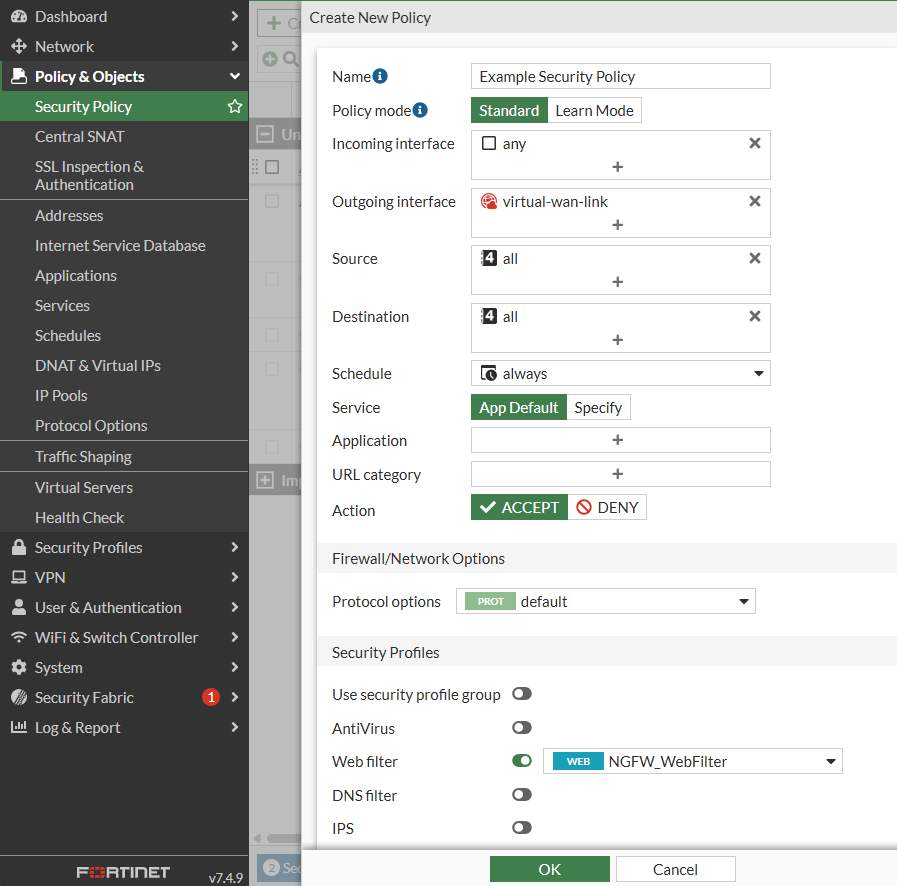Click the policy Name input field
Screen dimensions: 897x886
pos(621,76)
